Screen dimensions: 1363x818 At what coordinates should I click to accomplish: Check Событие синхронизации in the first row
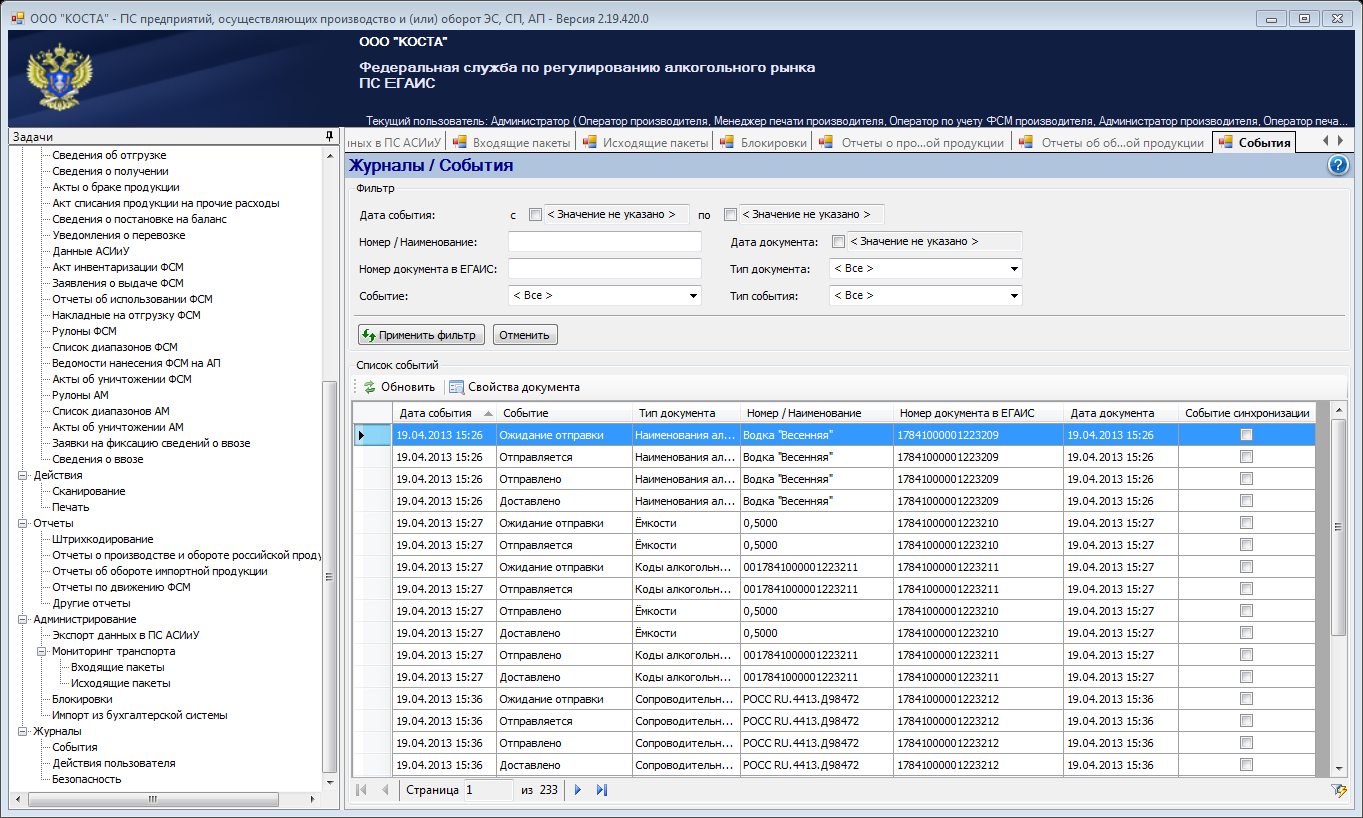pos(1246,435)
